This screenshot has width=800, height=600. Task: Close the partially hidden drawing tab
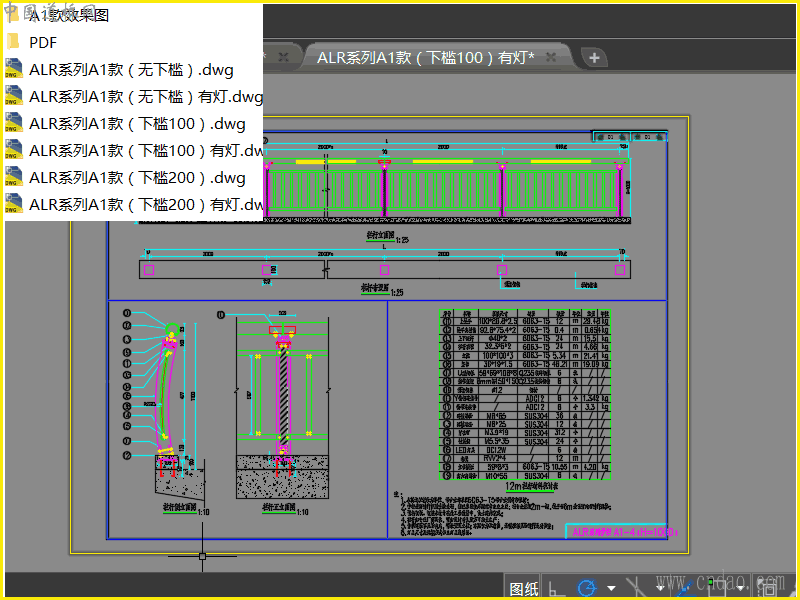coord(284,57)
